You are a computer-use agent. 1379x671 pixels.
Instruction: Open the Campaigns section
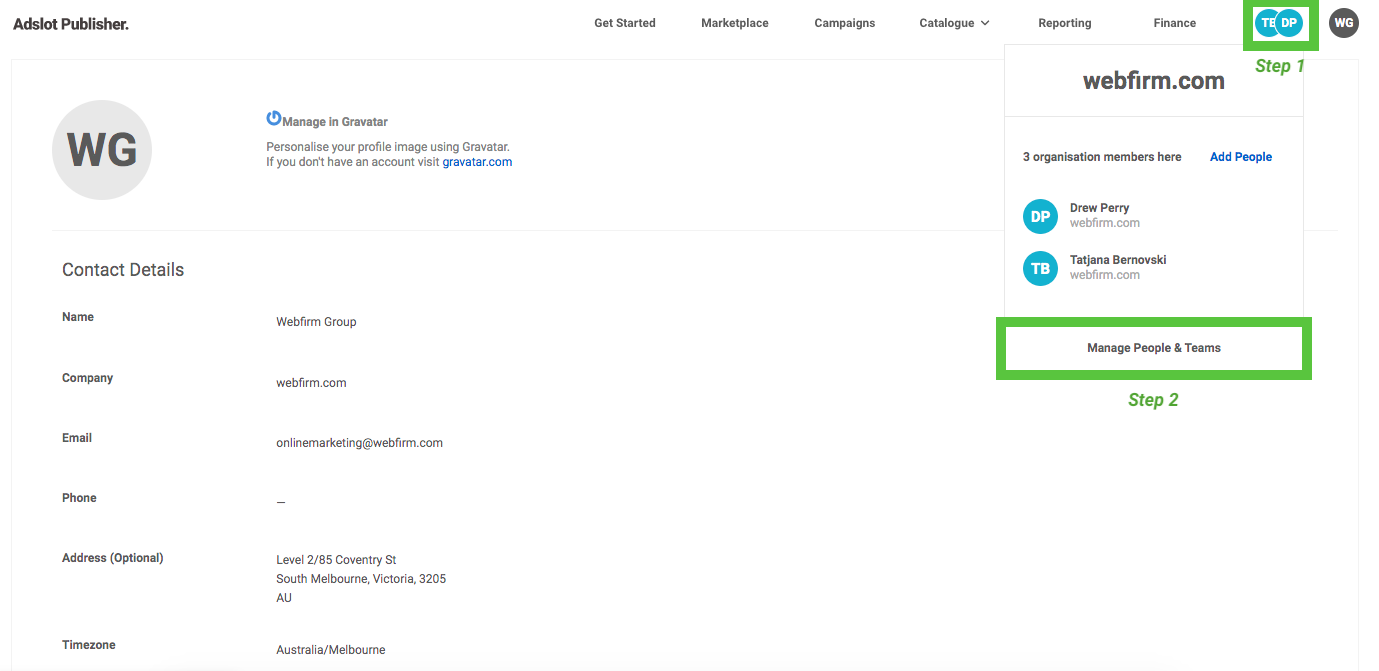(x=845, y=23)
